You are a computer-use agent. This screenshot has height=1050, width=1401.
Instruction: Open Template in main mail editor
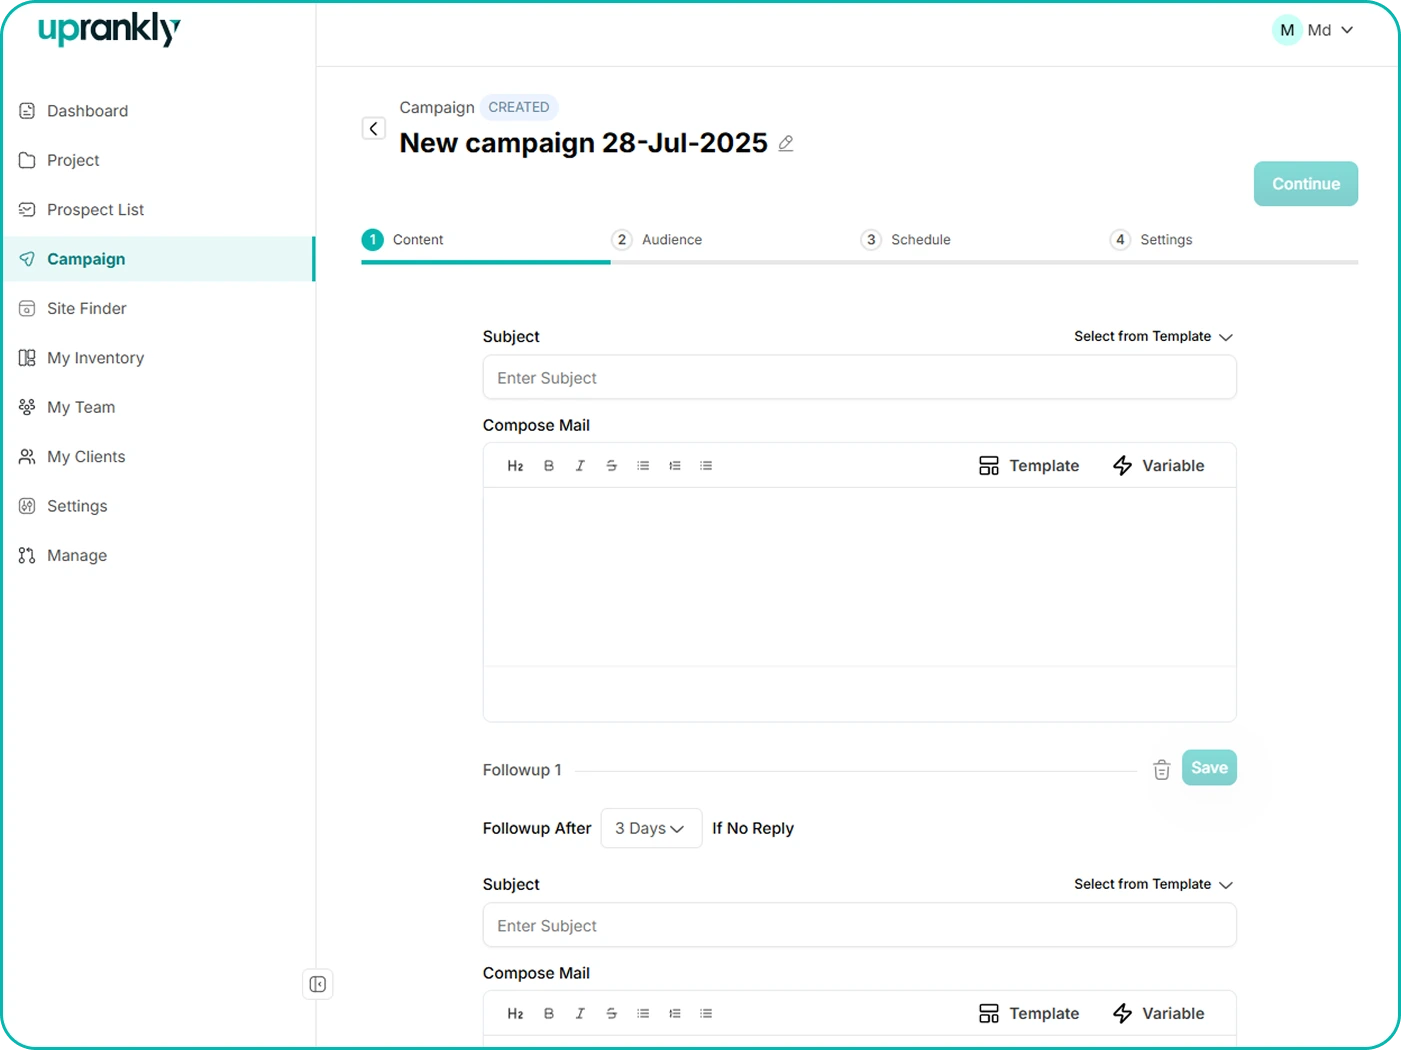pyautogui.click(x=1029, y=466)
